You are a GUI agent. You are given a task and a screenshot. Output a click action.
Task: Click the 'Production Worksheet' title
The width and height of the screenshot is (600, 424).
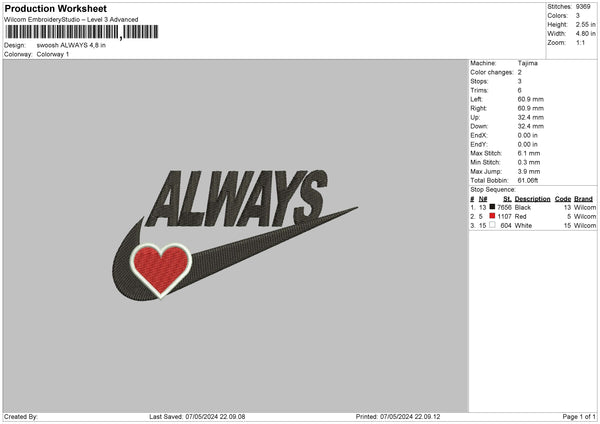coord(55,8)
